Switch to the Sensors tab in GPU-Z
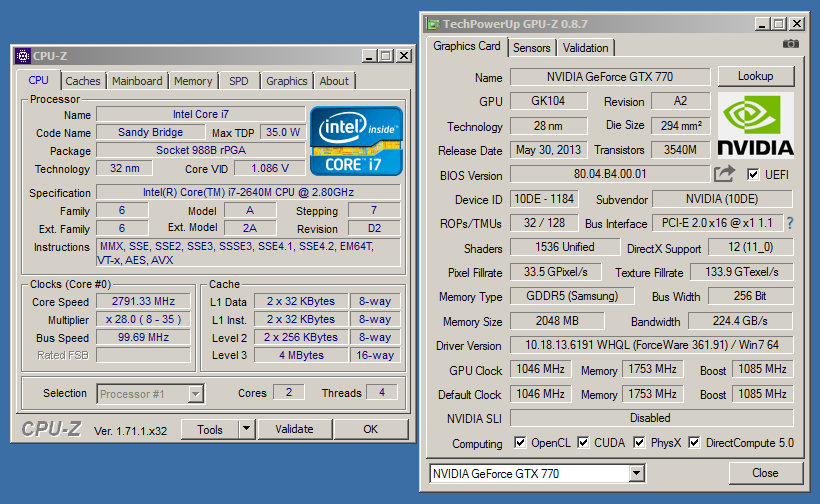The image size is (820, 504). point(531,48)
